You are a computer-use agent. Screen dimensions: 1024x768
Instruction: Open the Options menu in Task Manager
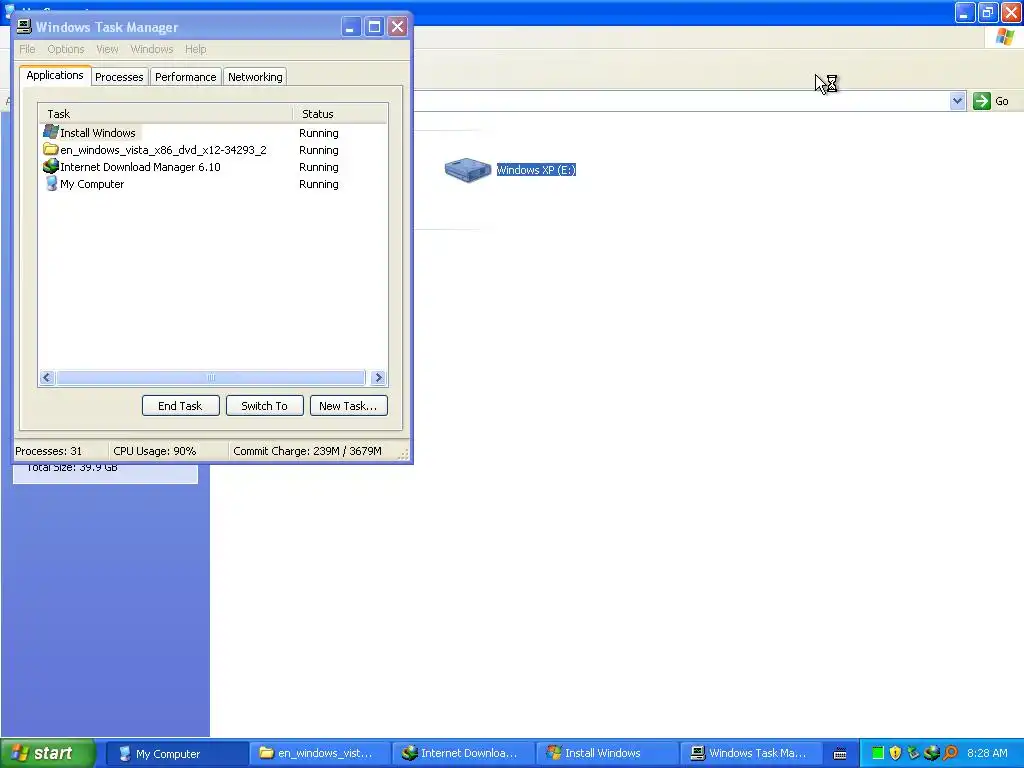coord(65,49)
